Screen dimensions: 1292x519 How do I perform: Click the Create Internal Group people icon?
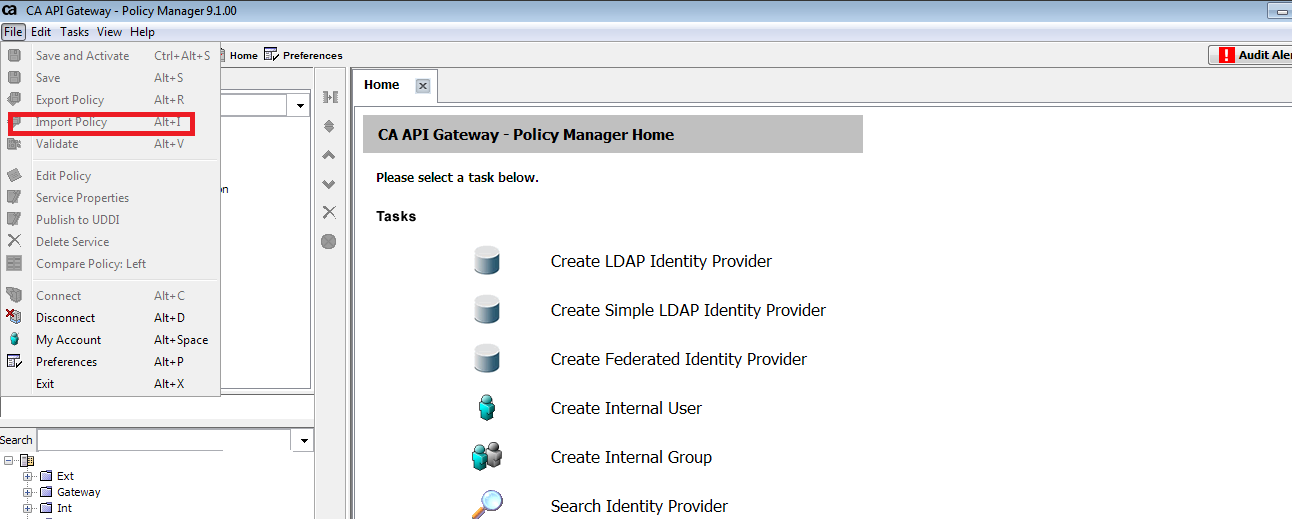pyautogui.click(x=487, y=457)
